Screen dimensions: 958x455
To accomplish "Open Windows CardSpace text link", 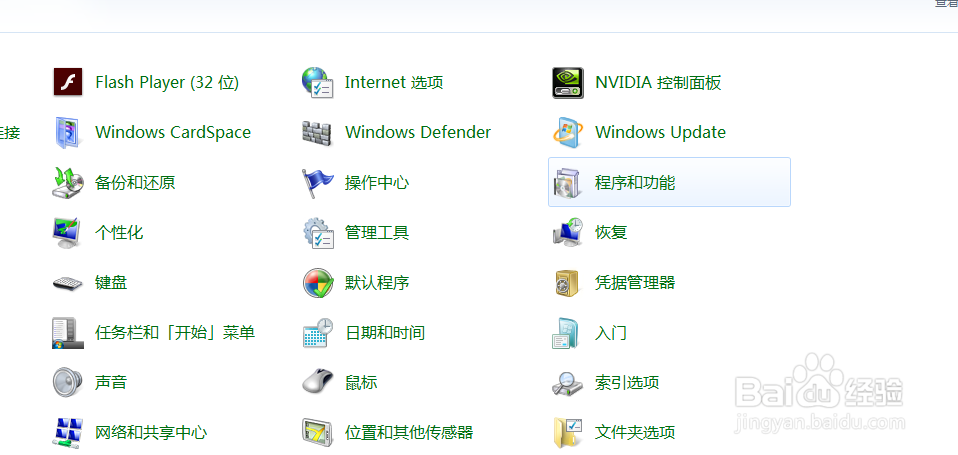I will (173, 133).
